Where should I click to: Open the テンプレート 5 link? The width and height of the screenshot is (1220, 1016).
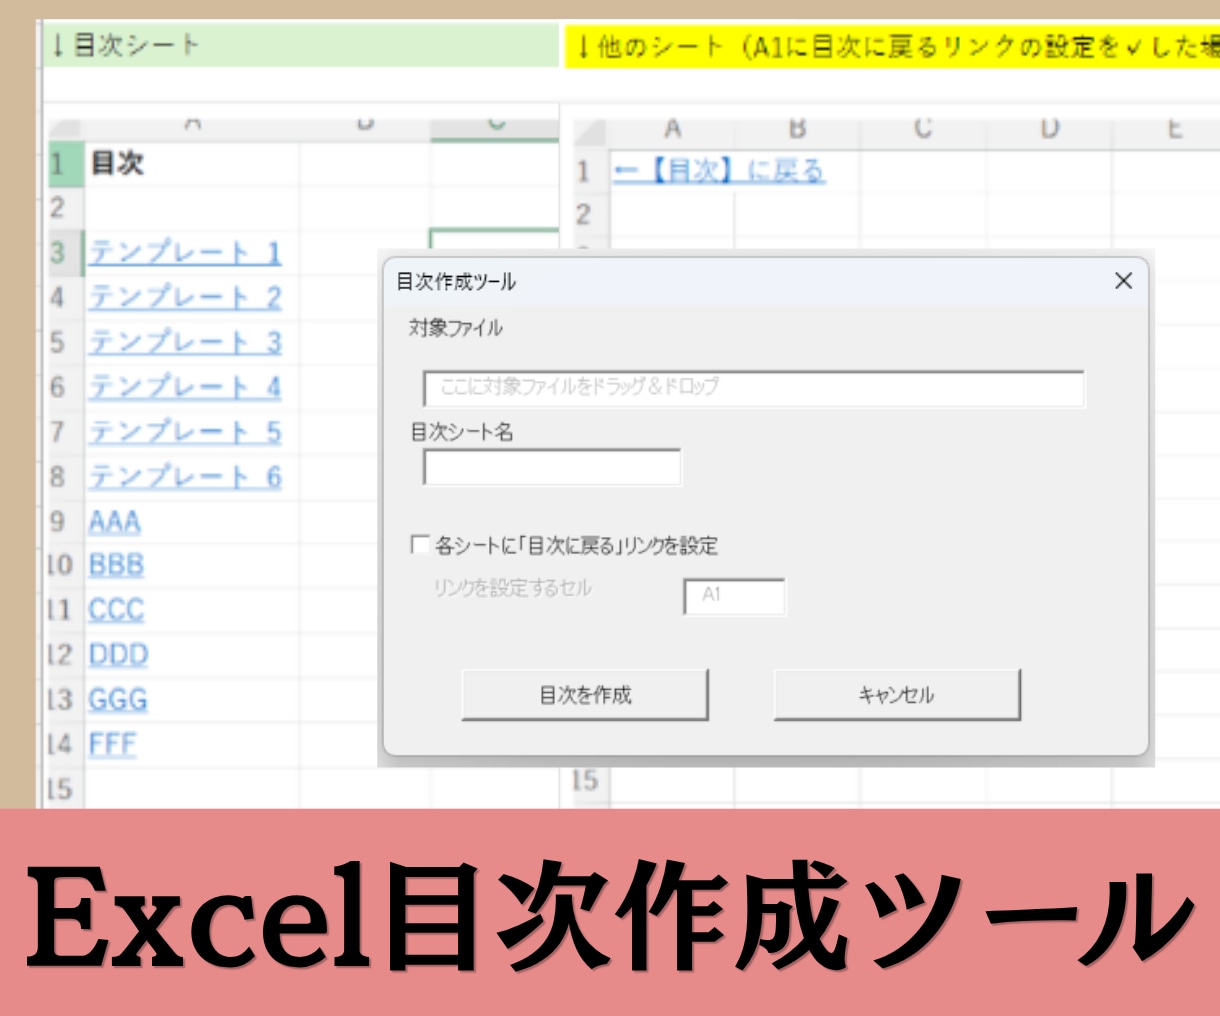[x=185, y=432]
